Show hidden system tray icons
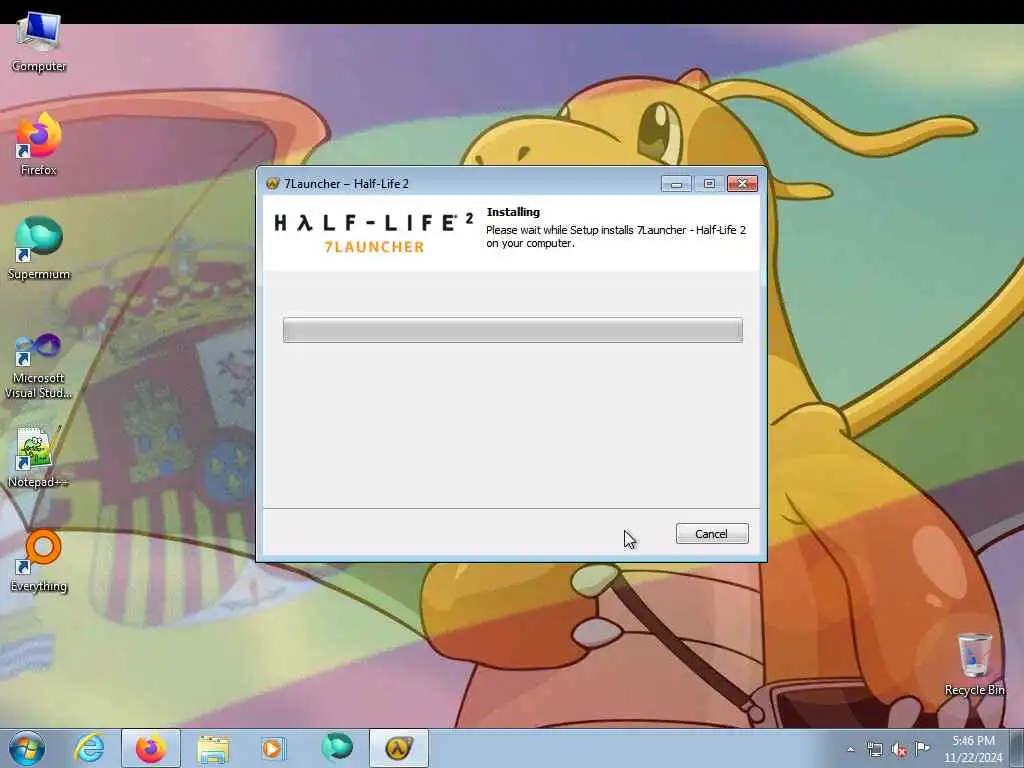The width and height of the screenshot is (1024, 768). (850, 749)
